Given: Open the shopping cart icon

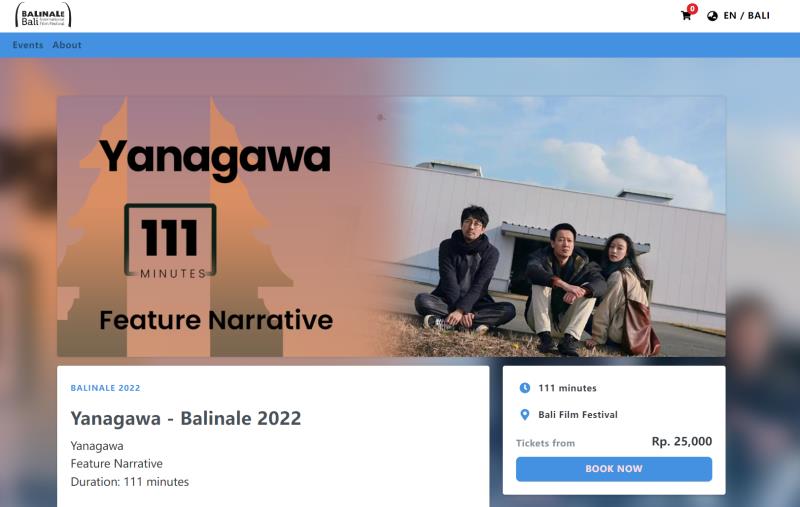Looking at the screenshot, I should [686, 15].
